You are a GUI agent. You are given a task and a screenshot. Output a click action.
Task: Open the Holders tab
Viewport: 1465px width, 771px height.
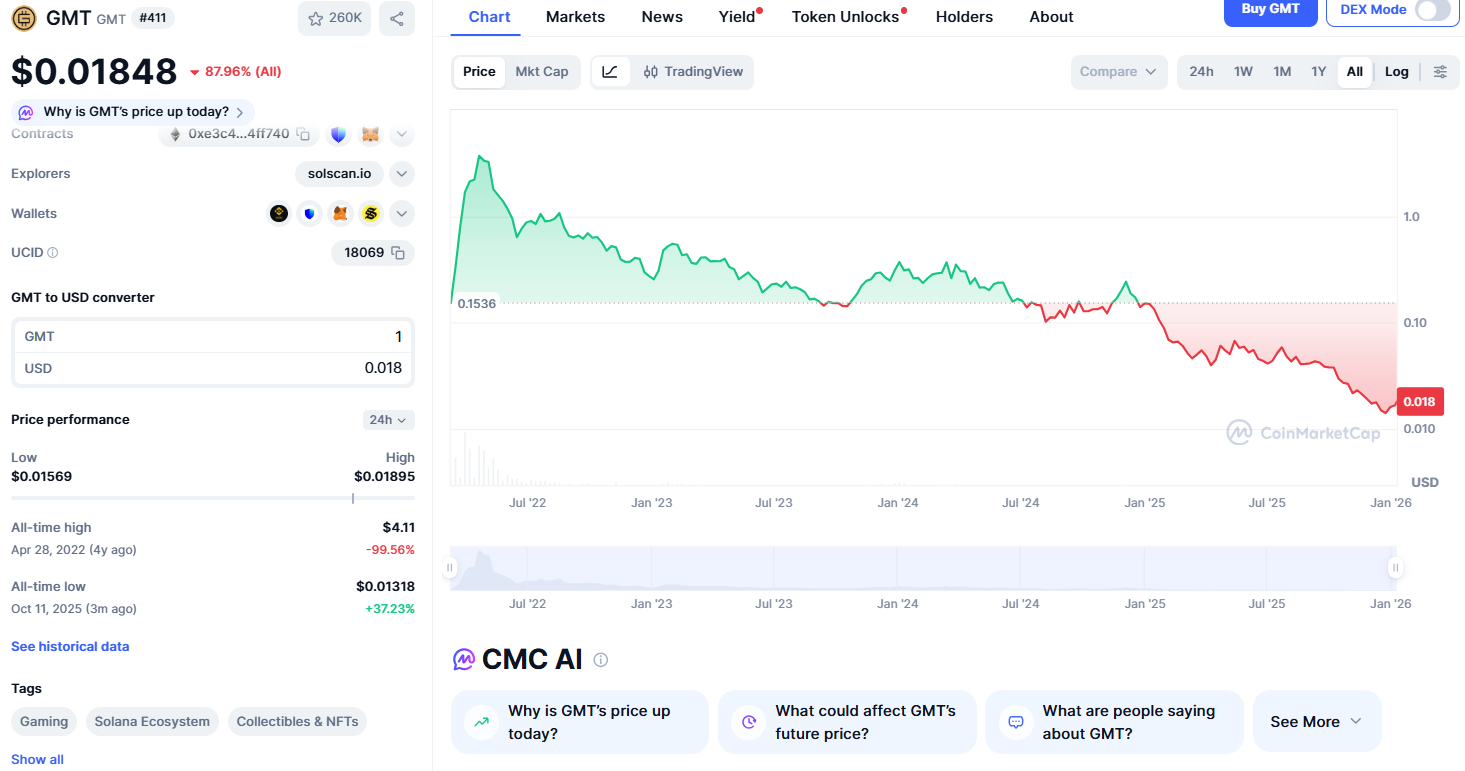pyautogui.click(x=964, y=17)
